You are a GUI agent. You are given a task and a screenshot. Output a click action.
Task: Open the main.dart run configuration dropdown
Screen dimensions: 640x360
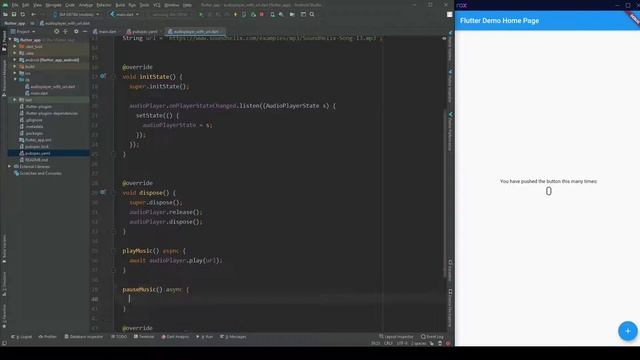click(x=125, y=14)
